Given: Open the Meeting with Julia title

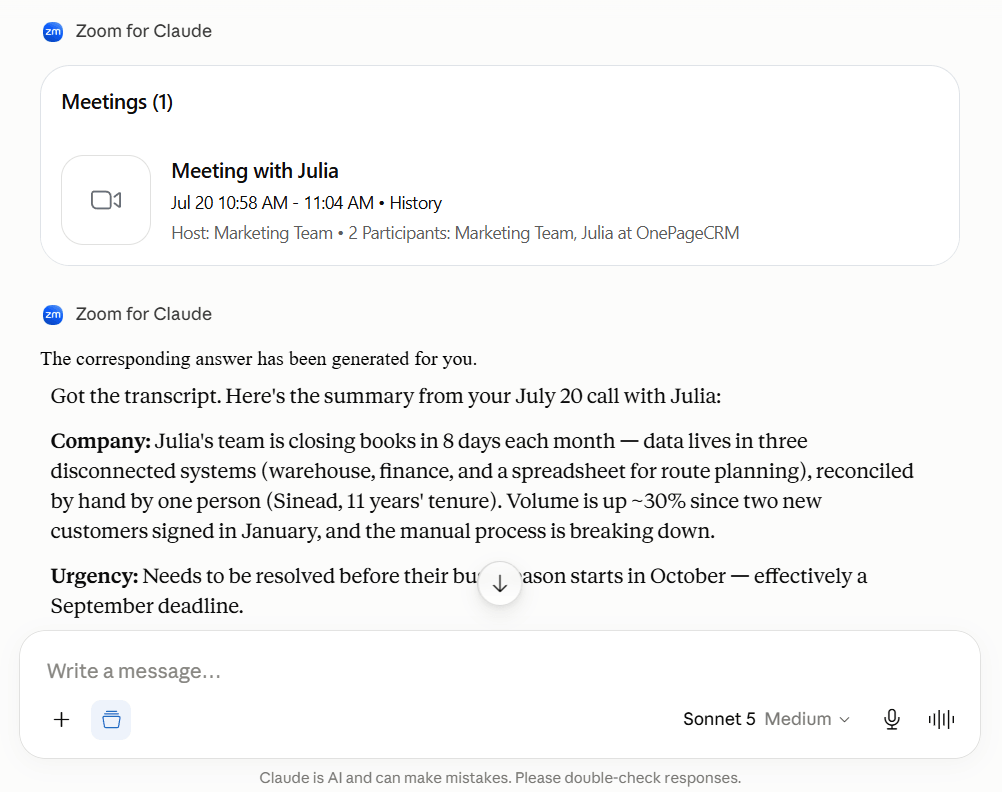Looking at the screenshot, I should click(x=255, y=171).
